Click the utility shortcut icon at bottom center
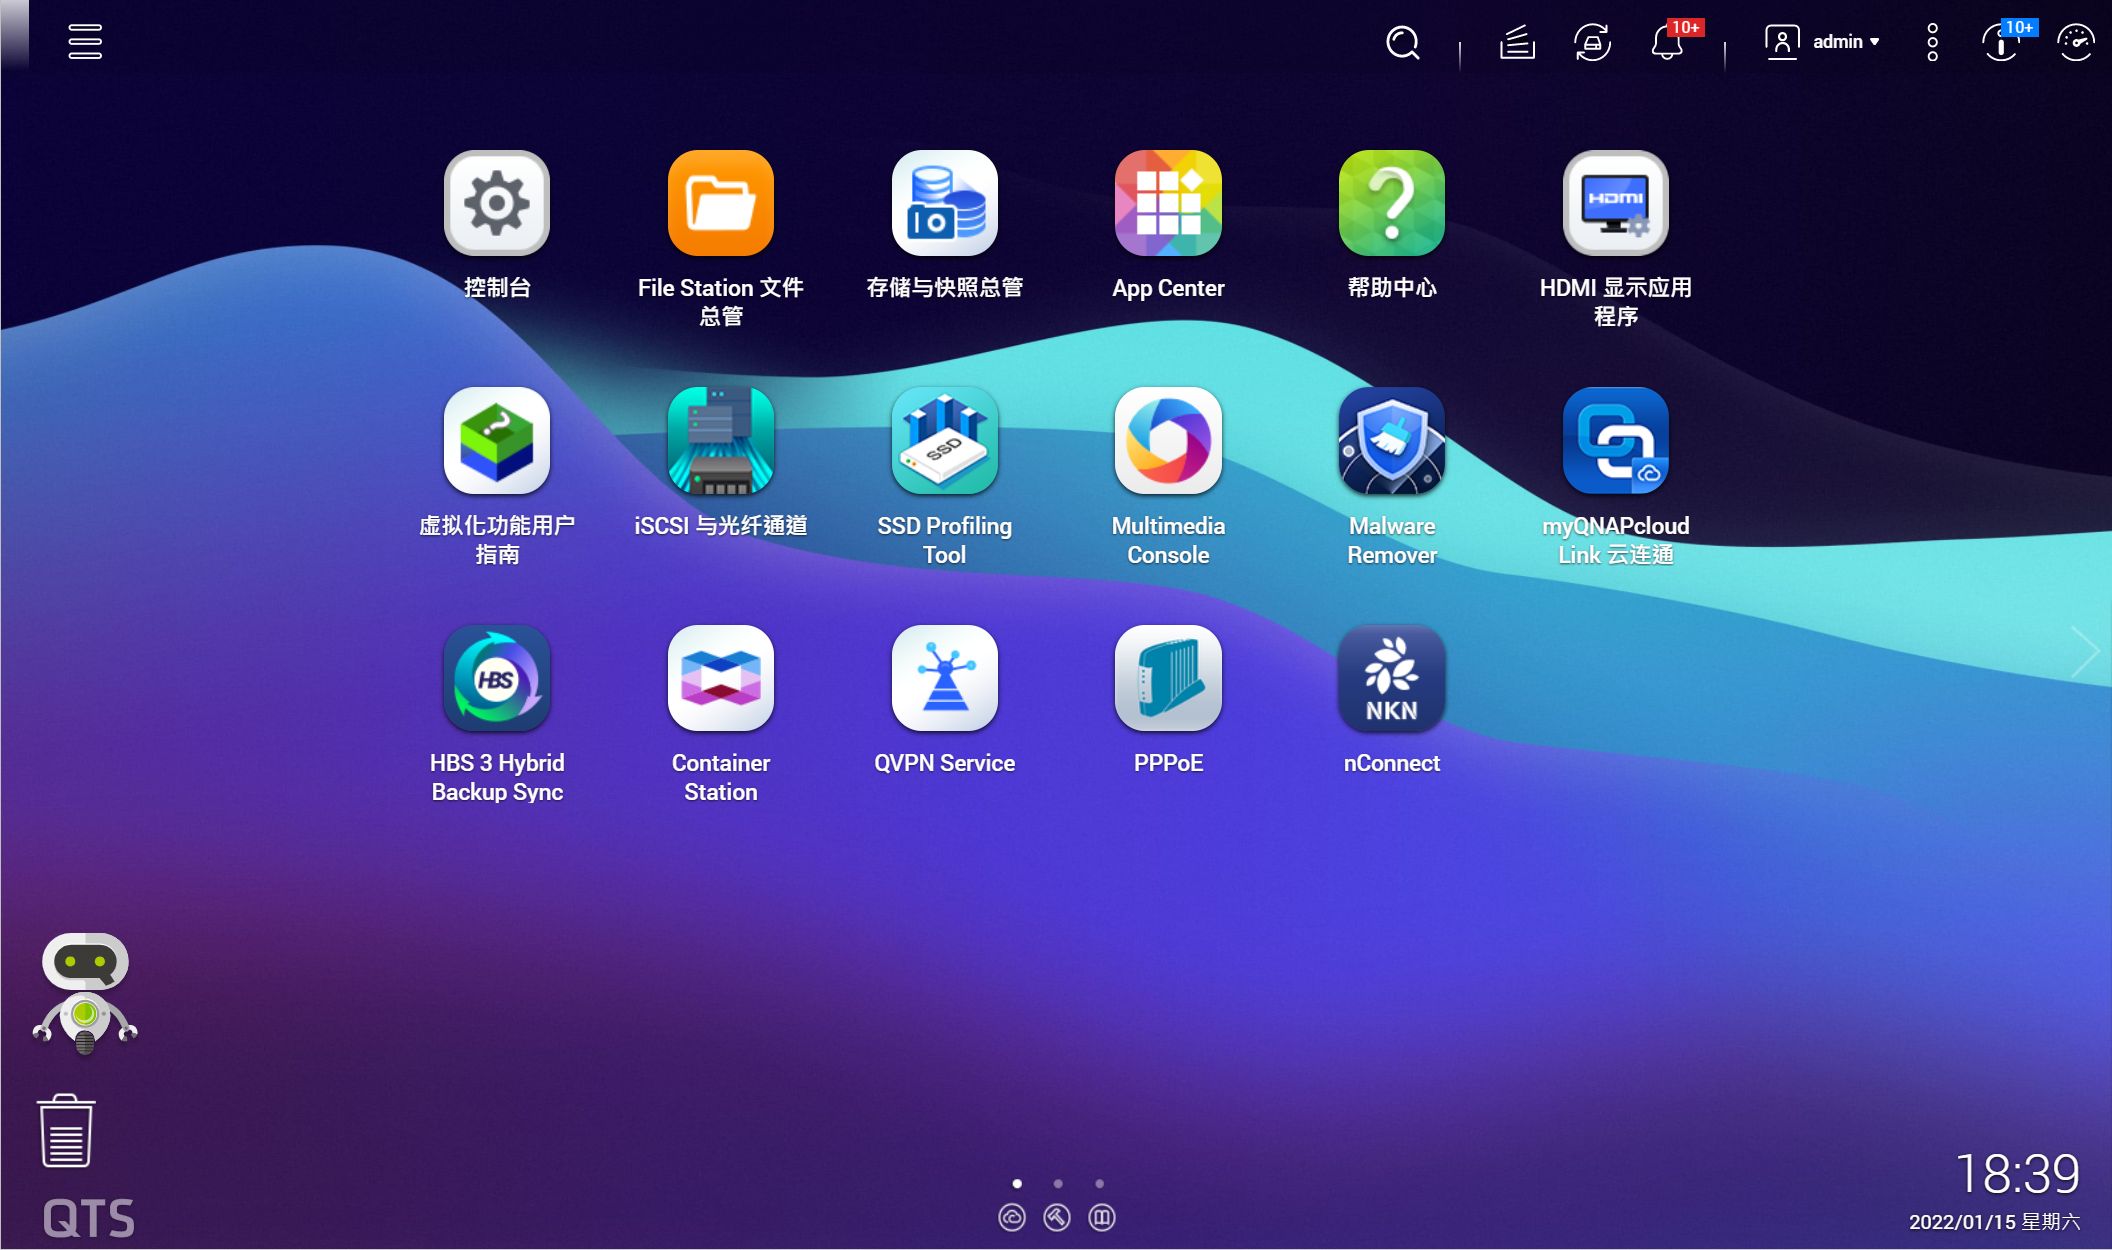2112x1250 pixels. (1057, 1218)
